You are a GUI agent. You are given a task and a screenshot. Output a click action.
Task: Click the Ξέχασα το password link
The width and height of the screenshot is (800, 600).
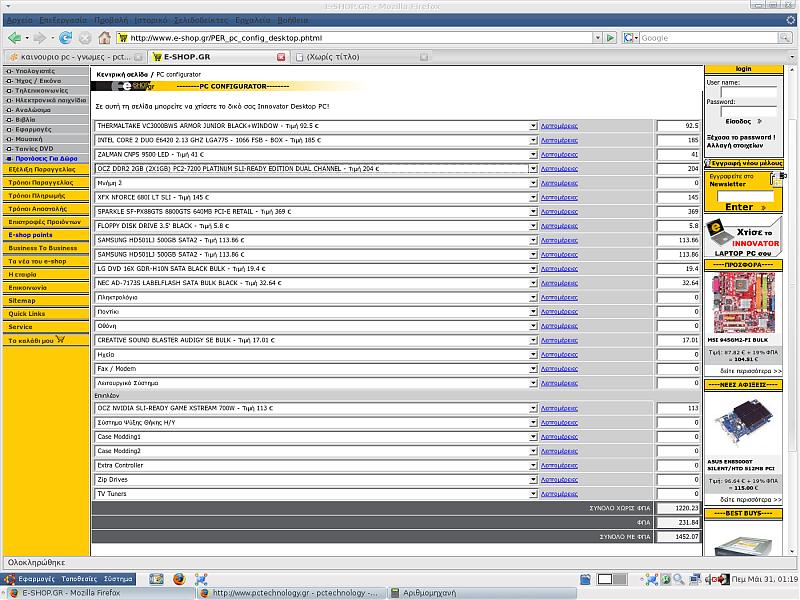point(741,138)
